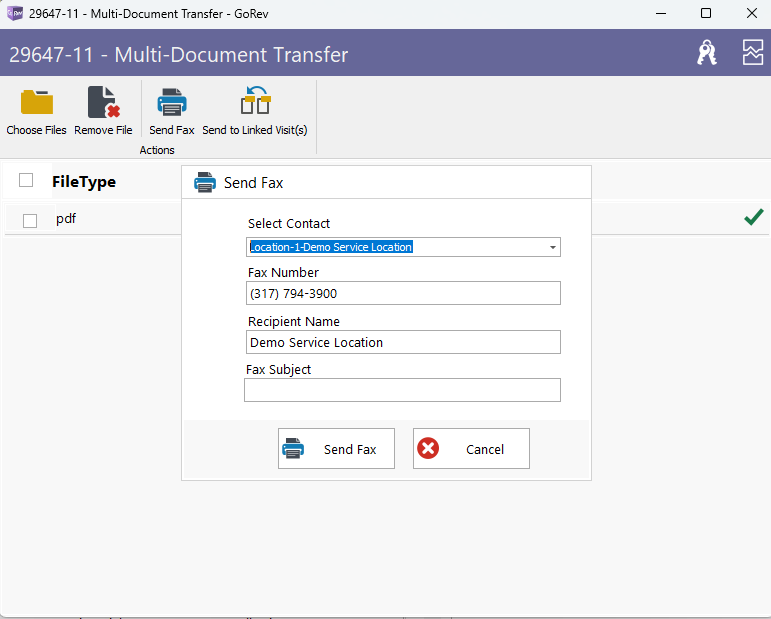Click the chart icon in header
This screenshot has width=771, height=619.
point(752,54)
